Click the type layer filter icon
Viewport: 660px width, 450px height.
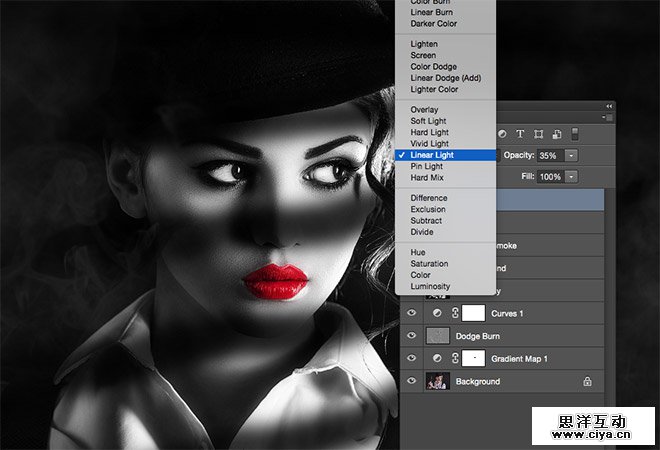[520, 134]
